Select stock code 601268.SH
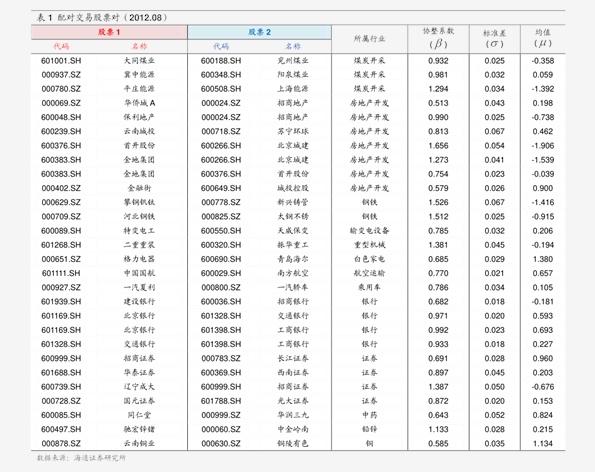 (x=61, y=245)
